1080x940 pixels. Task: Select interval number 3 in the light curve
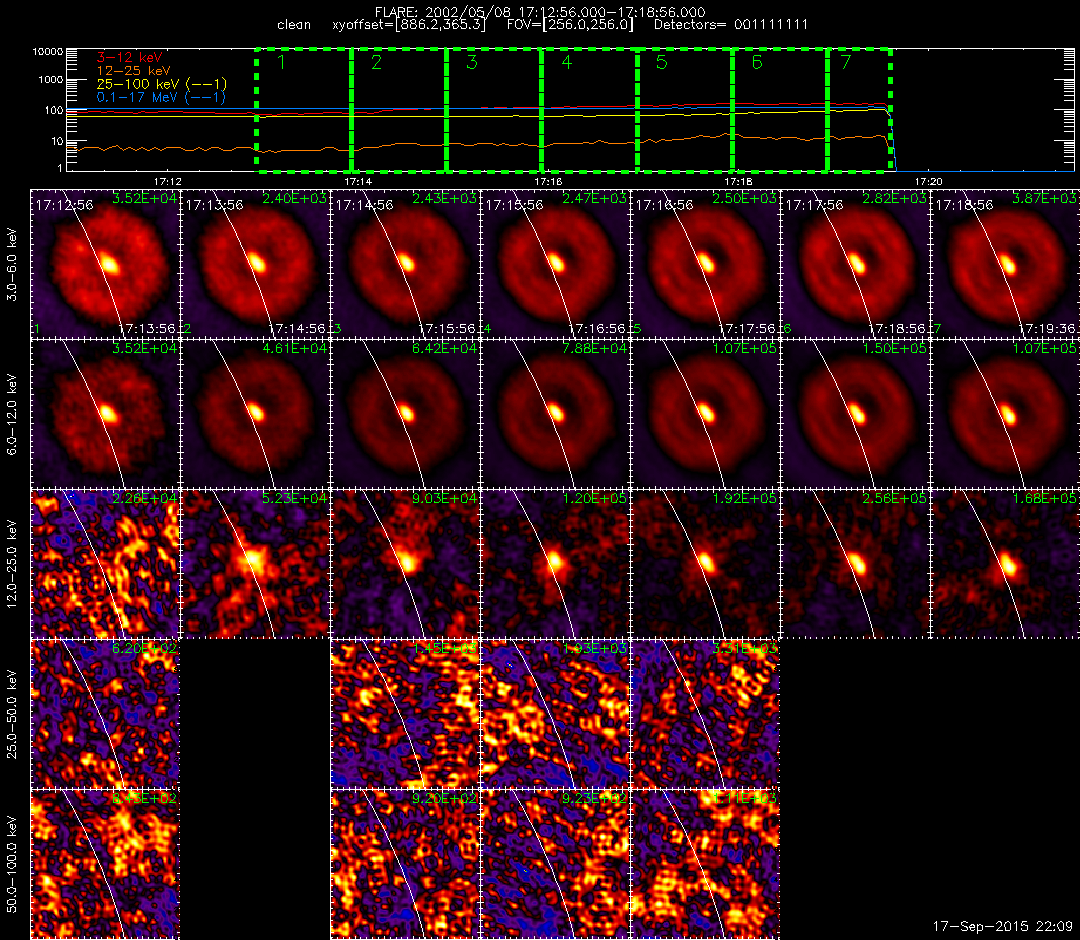(x=471, y=62)
